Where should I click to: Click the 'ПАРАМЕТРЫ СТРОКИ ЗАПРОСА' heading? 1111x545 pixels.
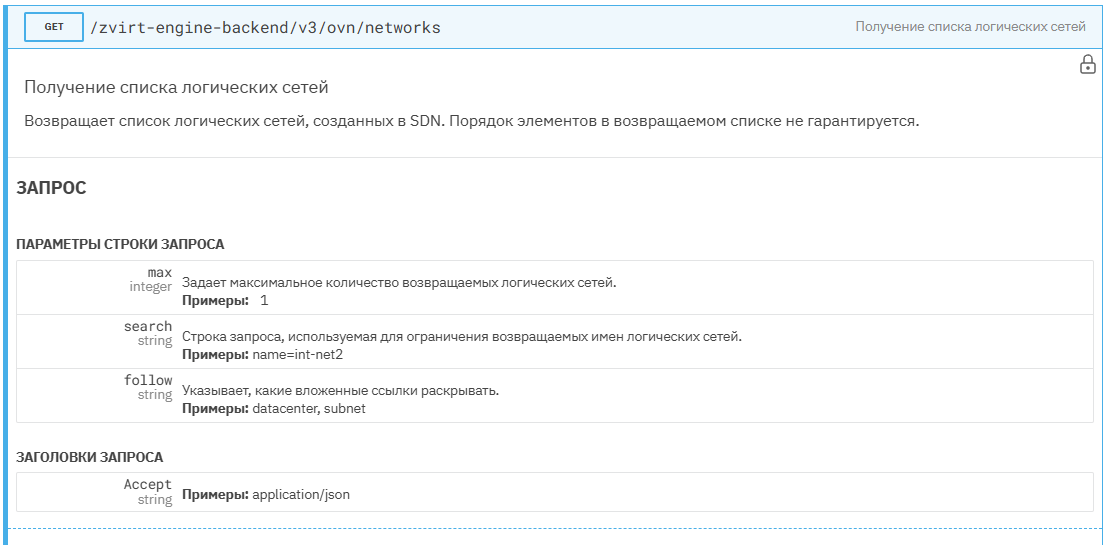tap(120, 245)
